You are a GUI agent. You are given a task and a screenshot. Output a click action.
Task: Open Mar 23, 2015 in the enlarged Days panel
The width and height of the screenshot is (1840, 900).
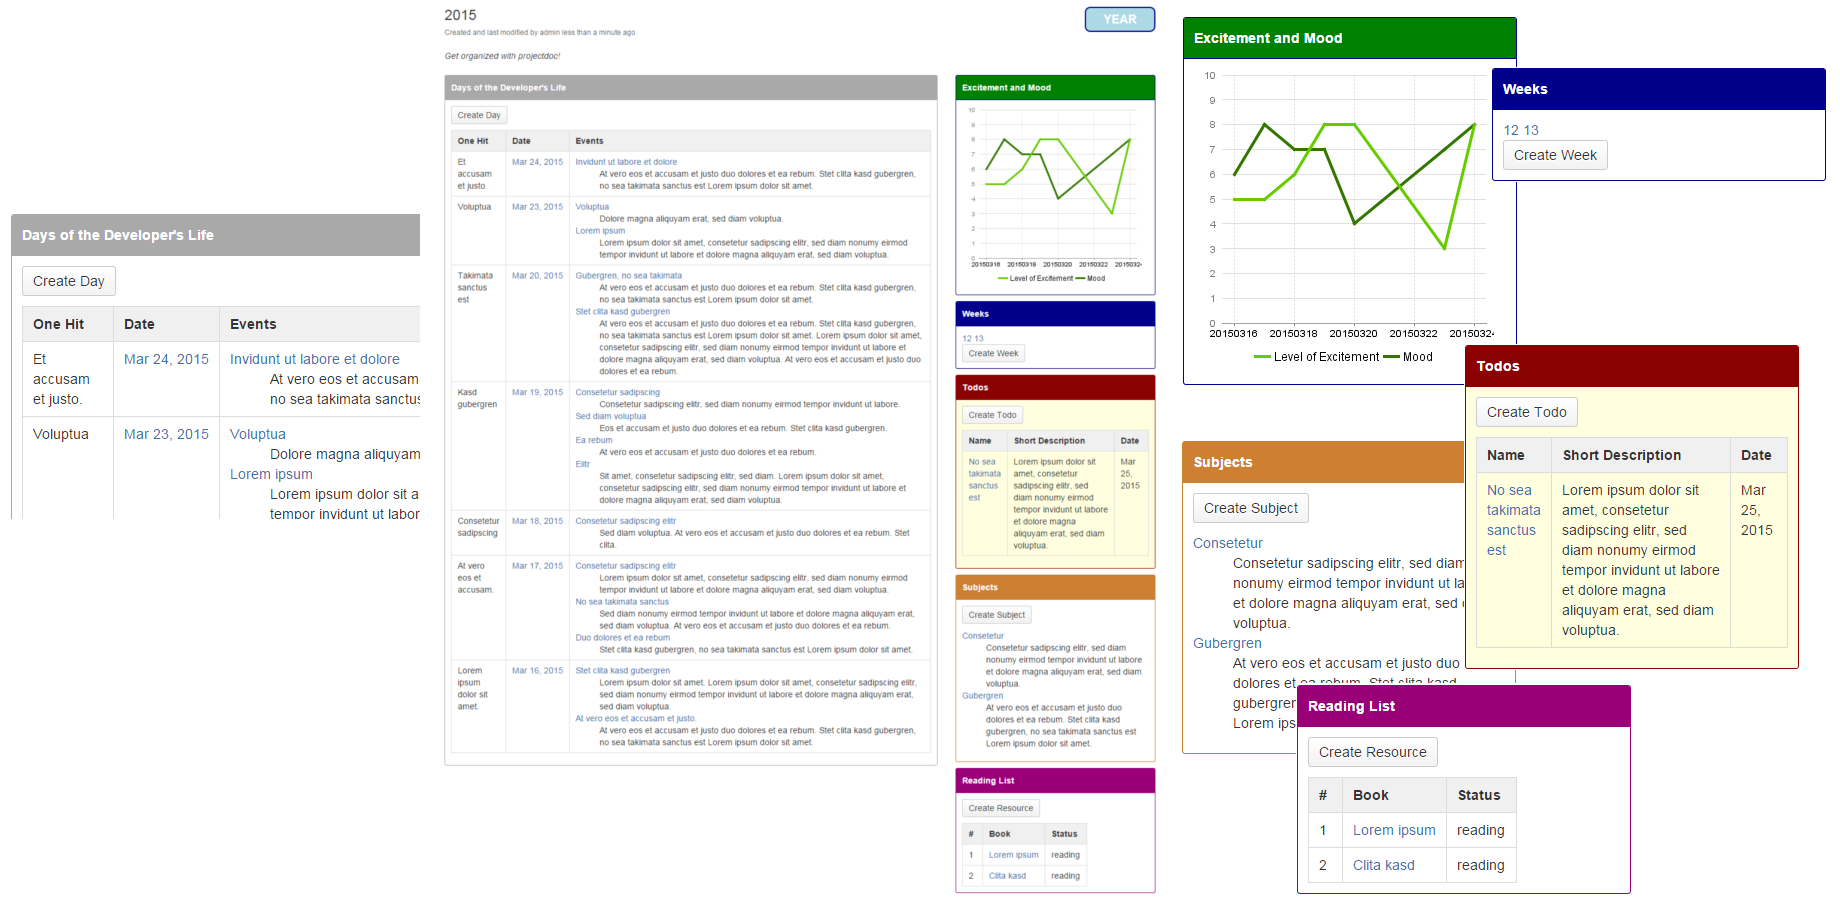pyautogui.click(x=166, y=434)
